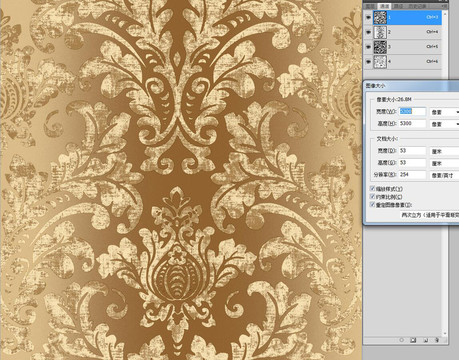Uncheck the 缩放样式 (Scale Styles) checkbox
Screen dimensions: 459x360
pos(372,189)
